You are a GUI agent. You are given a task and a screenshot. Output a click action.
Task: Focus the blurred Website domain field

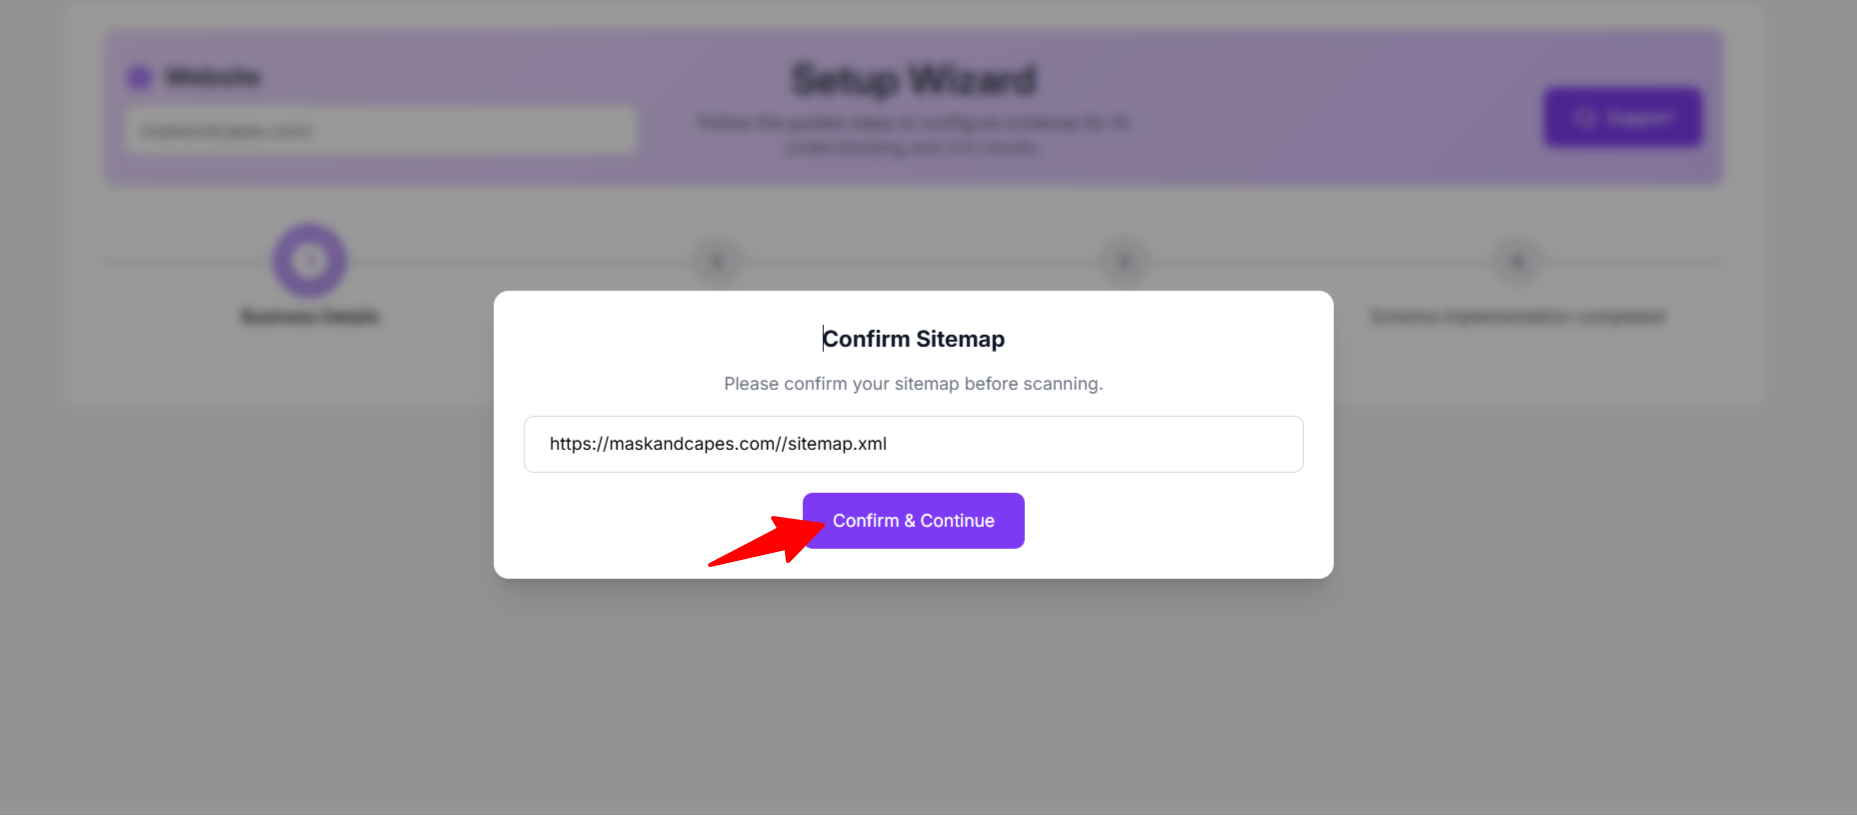coord(380,131)
